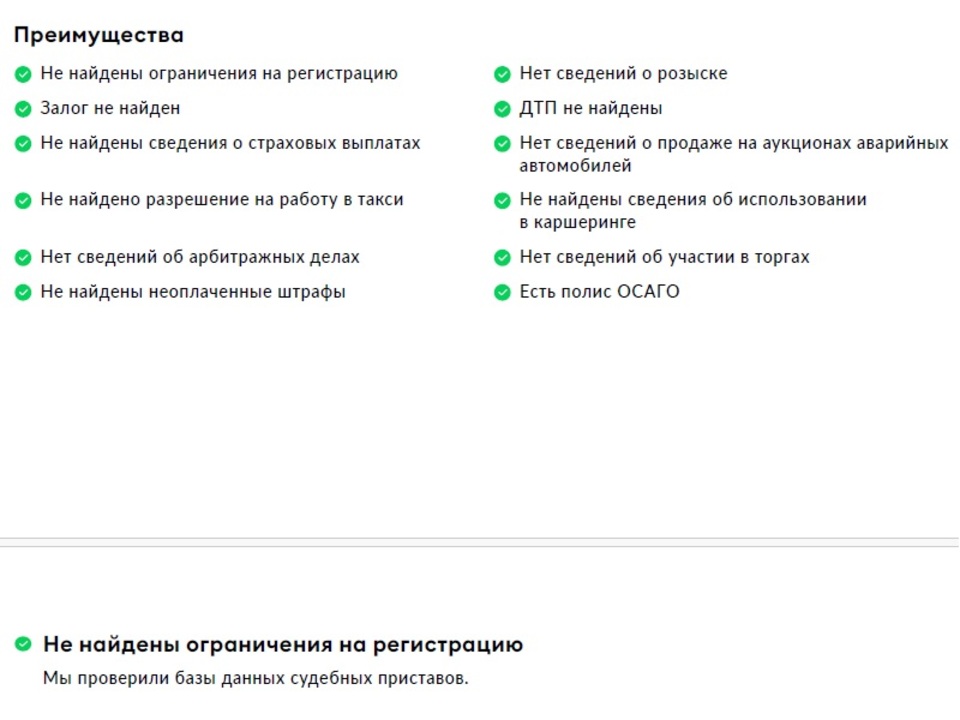
Task: Select 'ДТП не найдены' text entry
Action: tap(591, 108)
